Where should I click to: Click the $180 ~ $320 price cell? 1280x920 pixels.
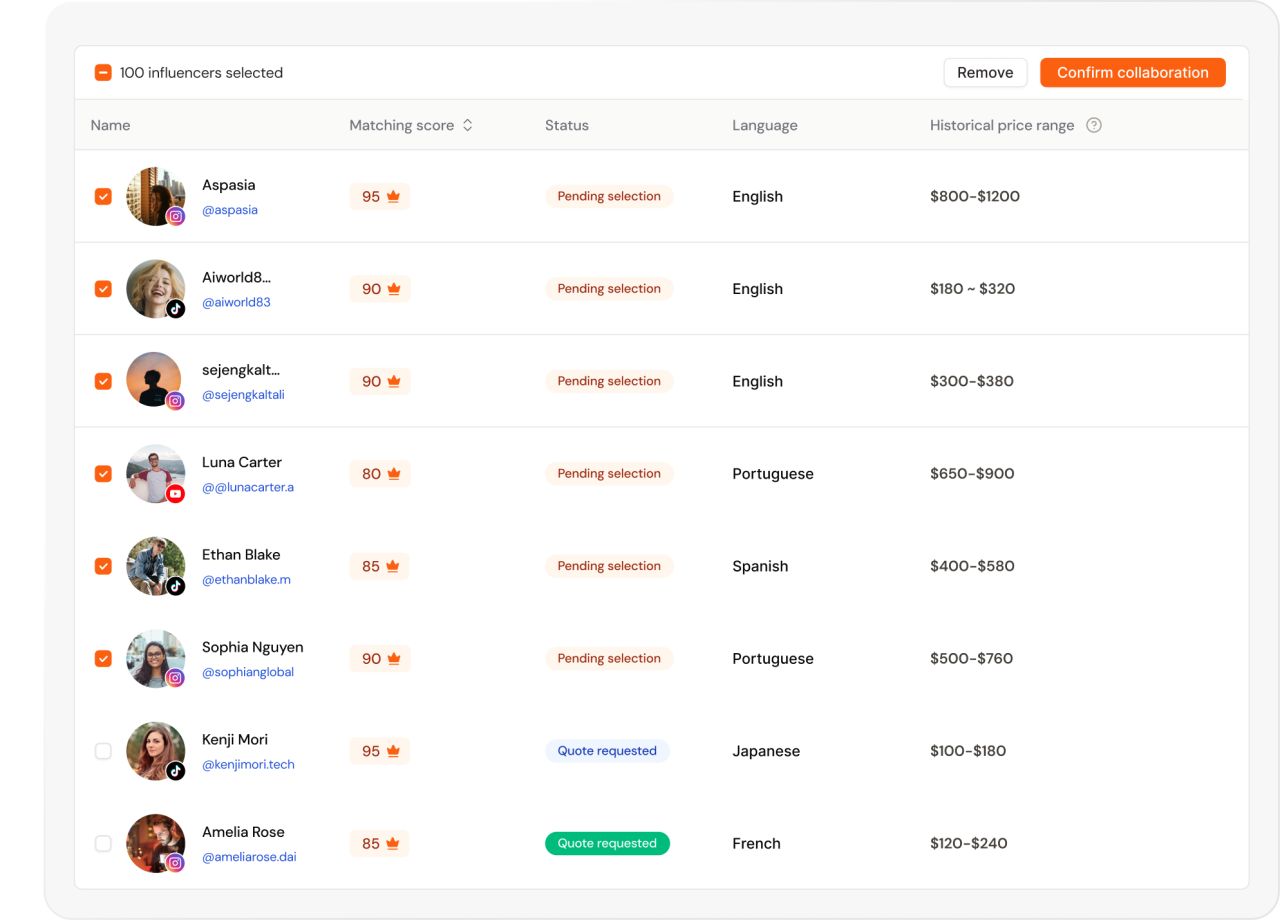point(972,289)
